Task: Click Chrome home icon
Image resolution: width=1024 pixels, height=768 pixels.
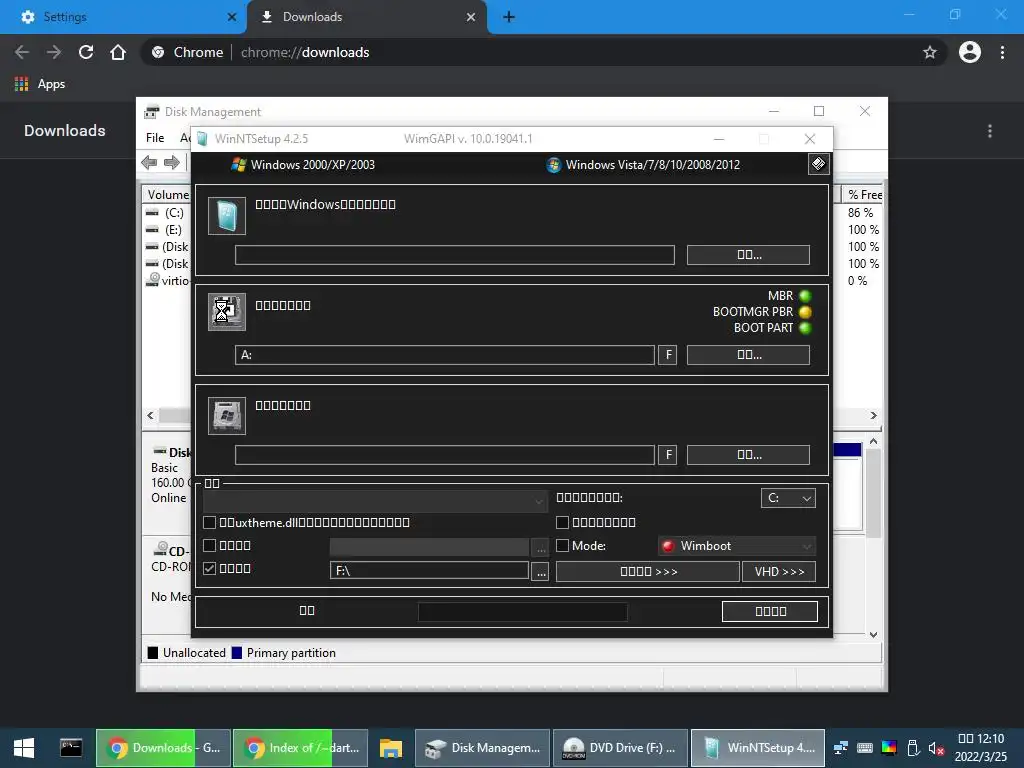Action: (118, 52)
